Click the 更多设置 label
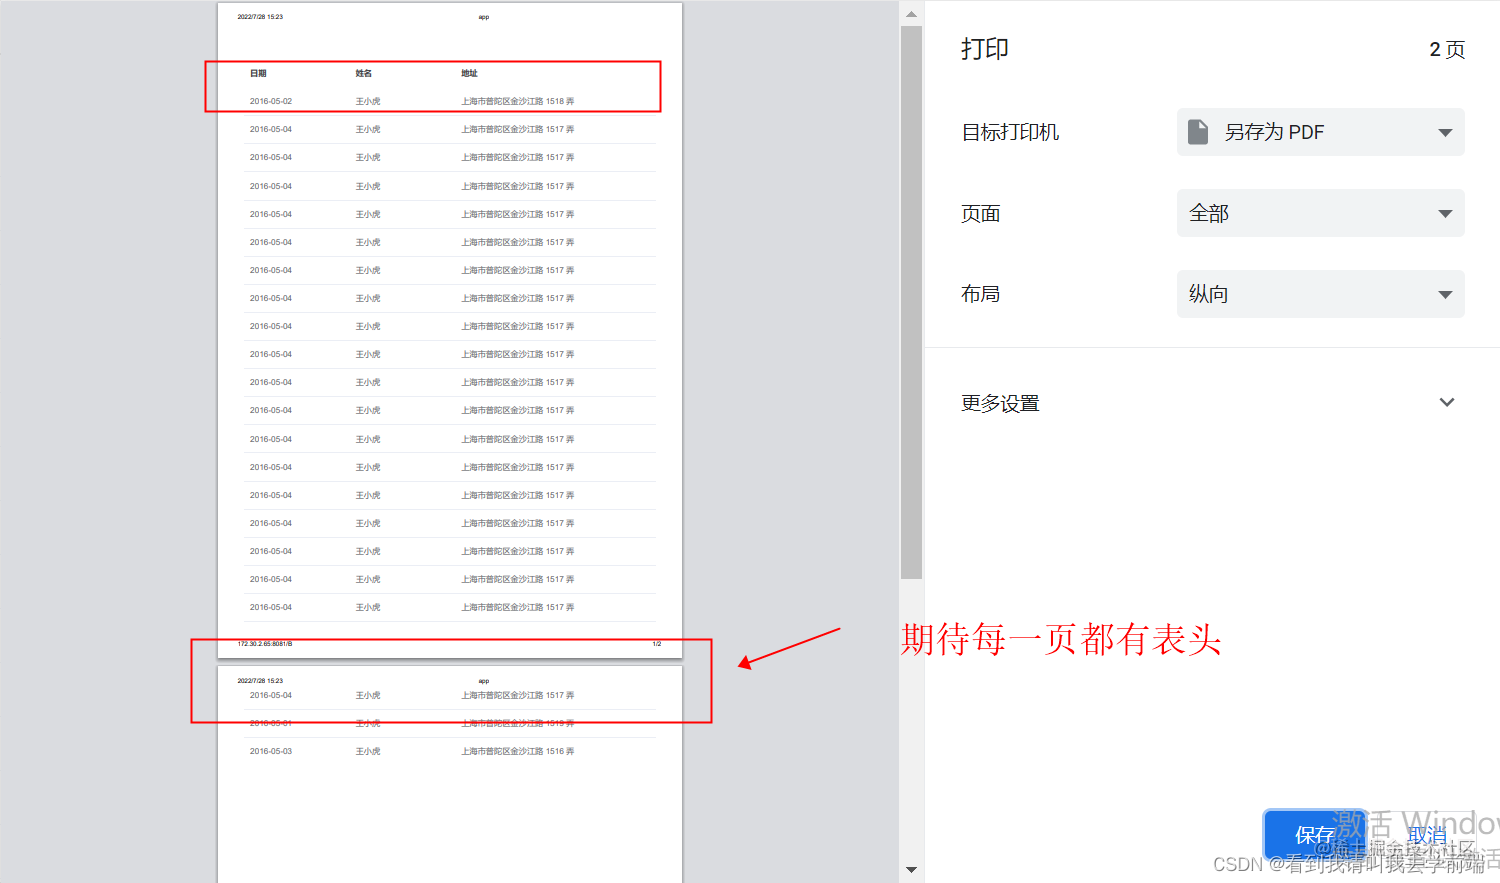The image size is (1500, 883). tap(1000, 403)
